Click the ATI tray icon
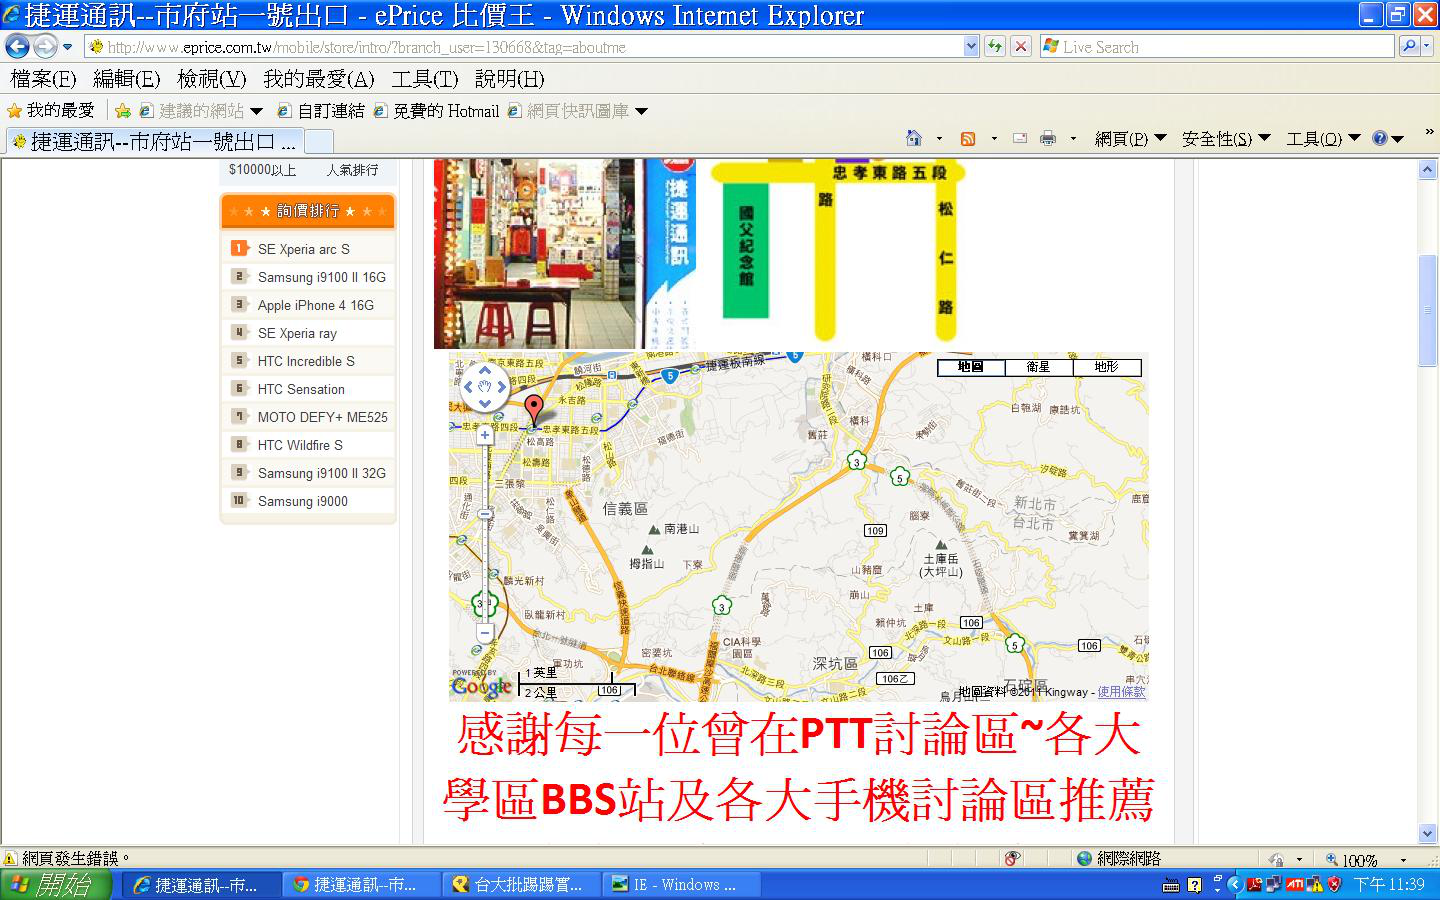 point(1294,884)
